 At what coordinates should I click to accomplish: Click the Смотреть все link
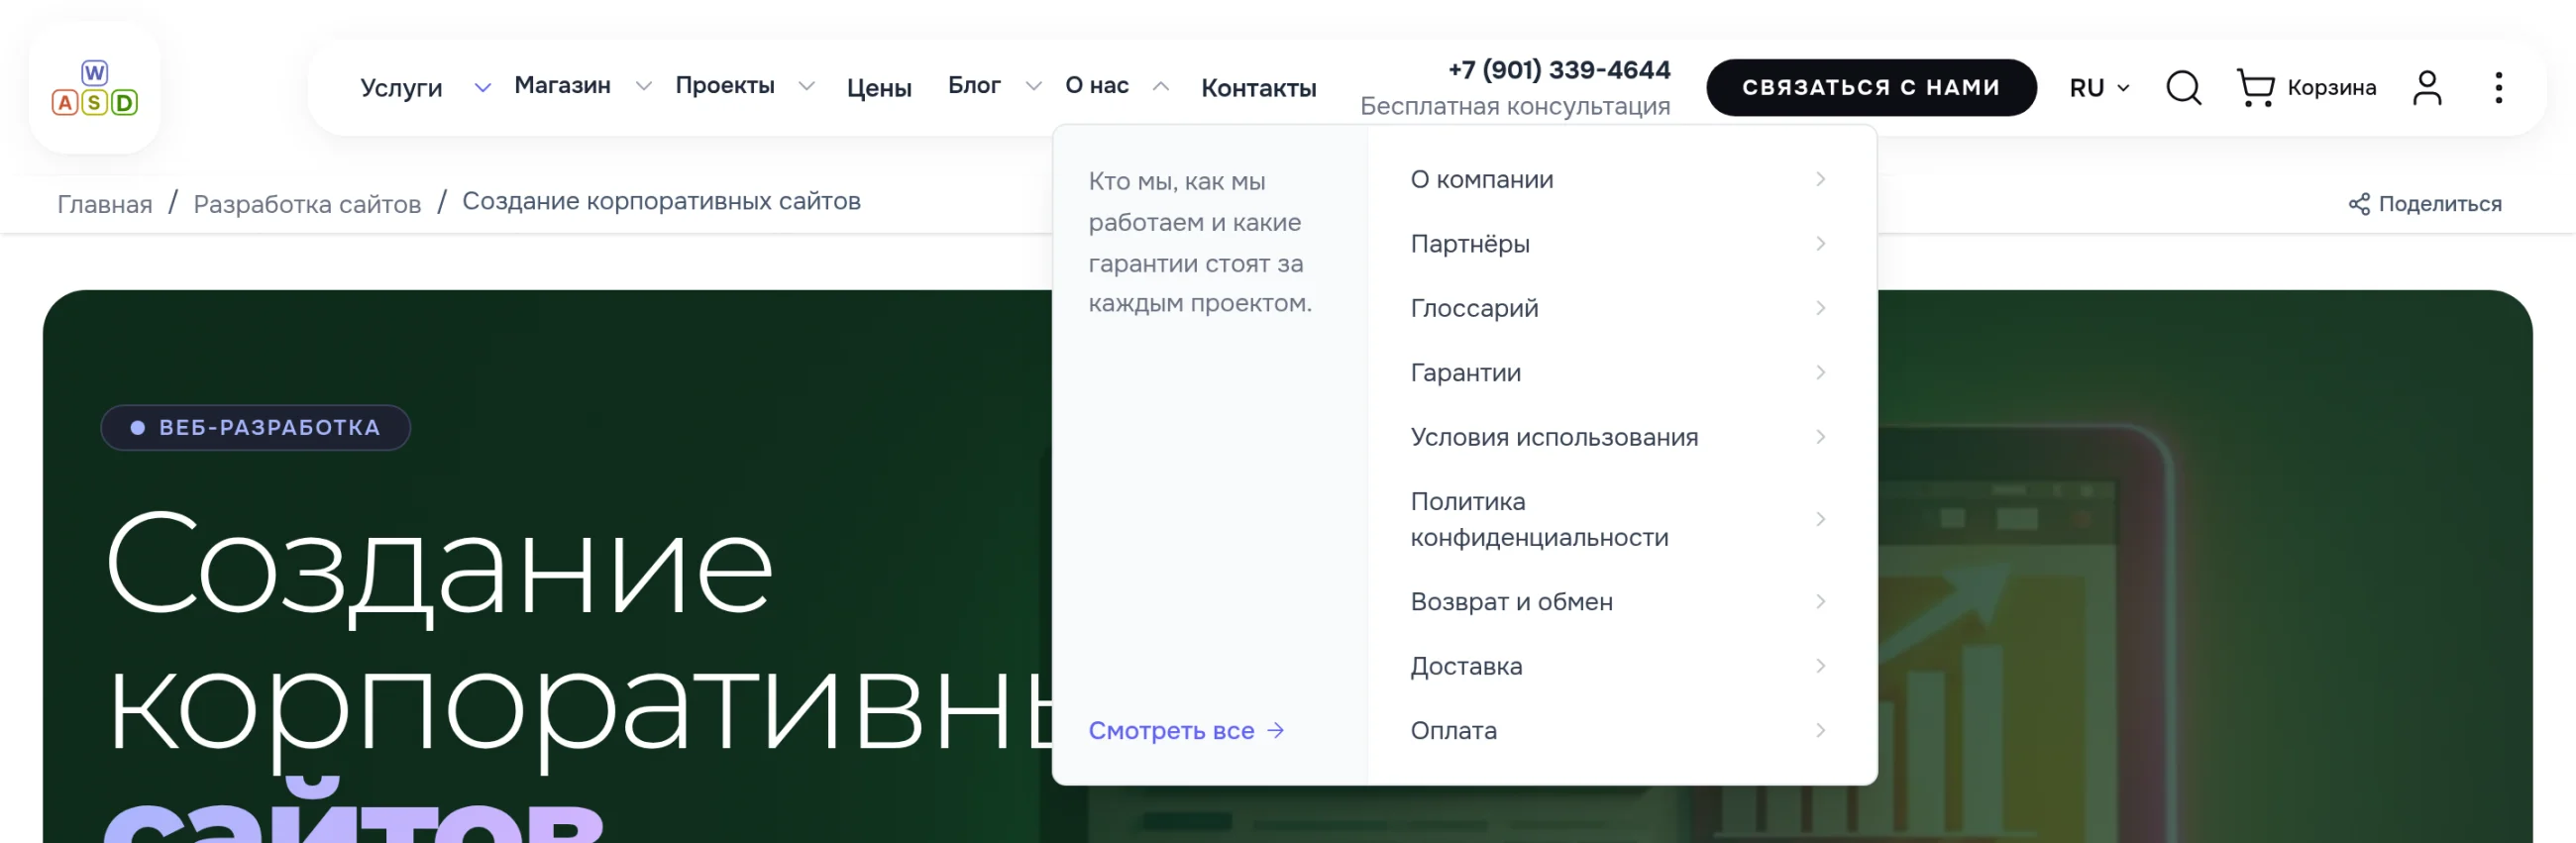coord(1186,730)
